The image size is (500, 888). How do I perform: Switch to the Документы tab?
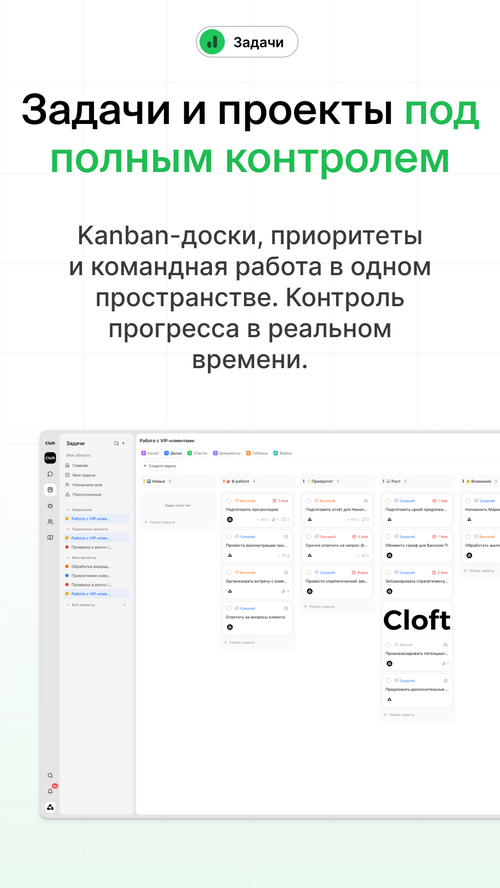[227, 454]
